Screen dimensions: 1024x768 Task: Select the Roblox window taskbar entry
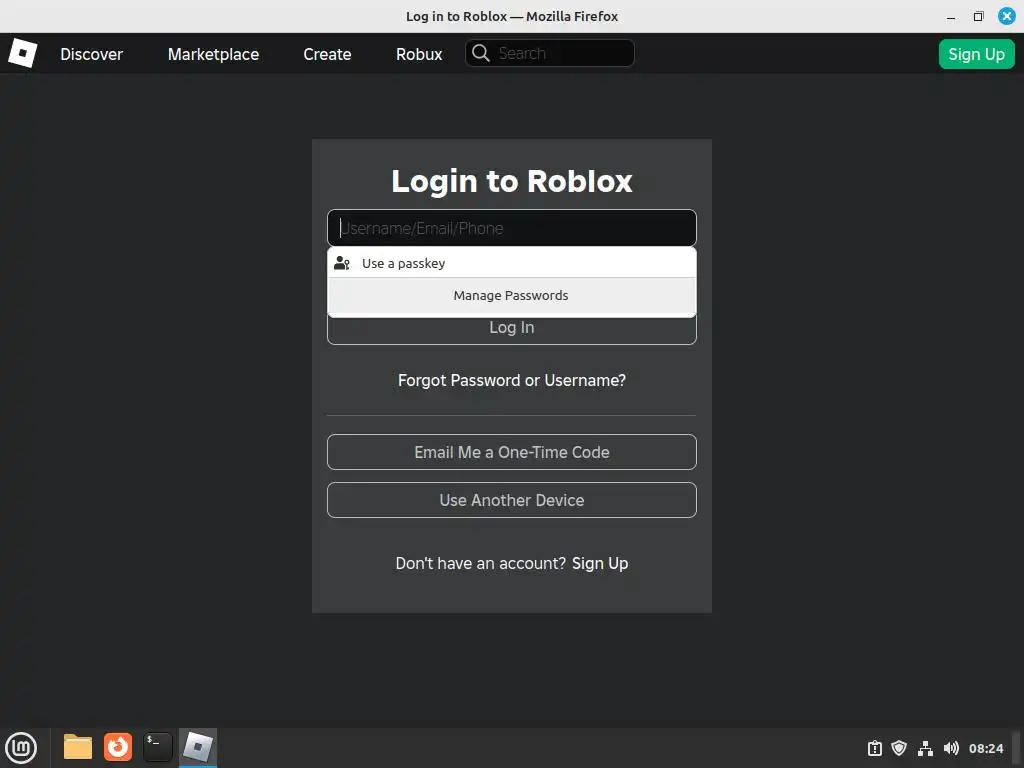click(198, 747)
